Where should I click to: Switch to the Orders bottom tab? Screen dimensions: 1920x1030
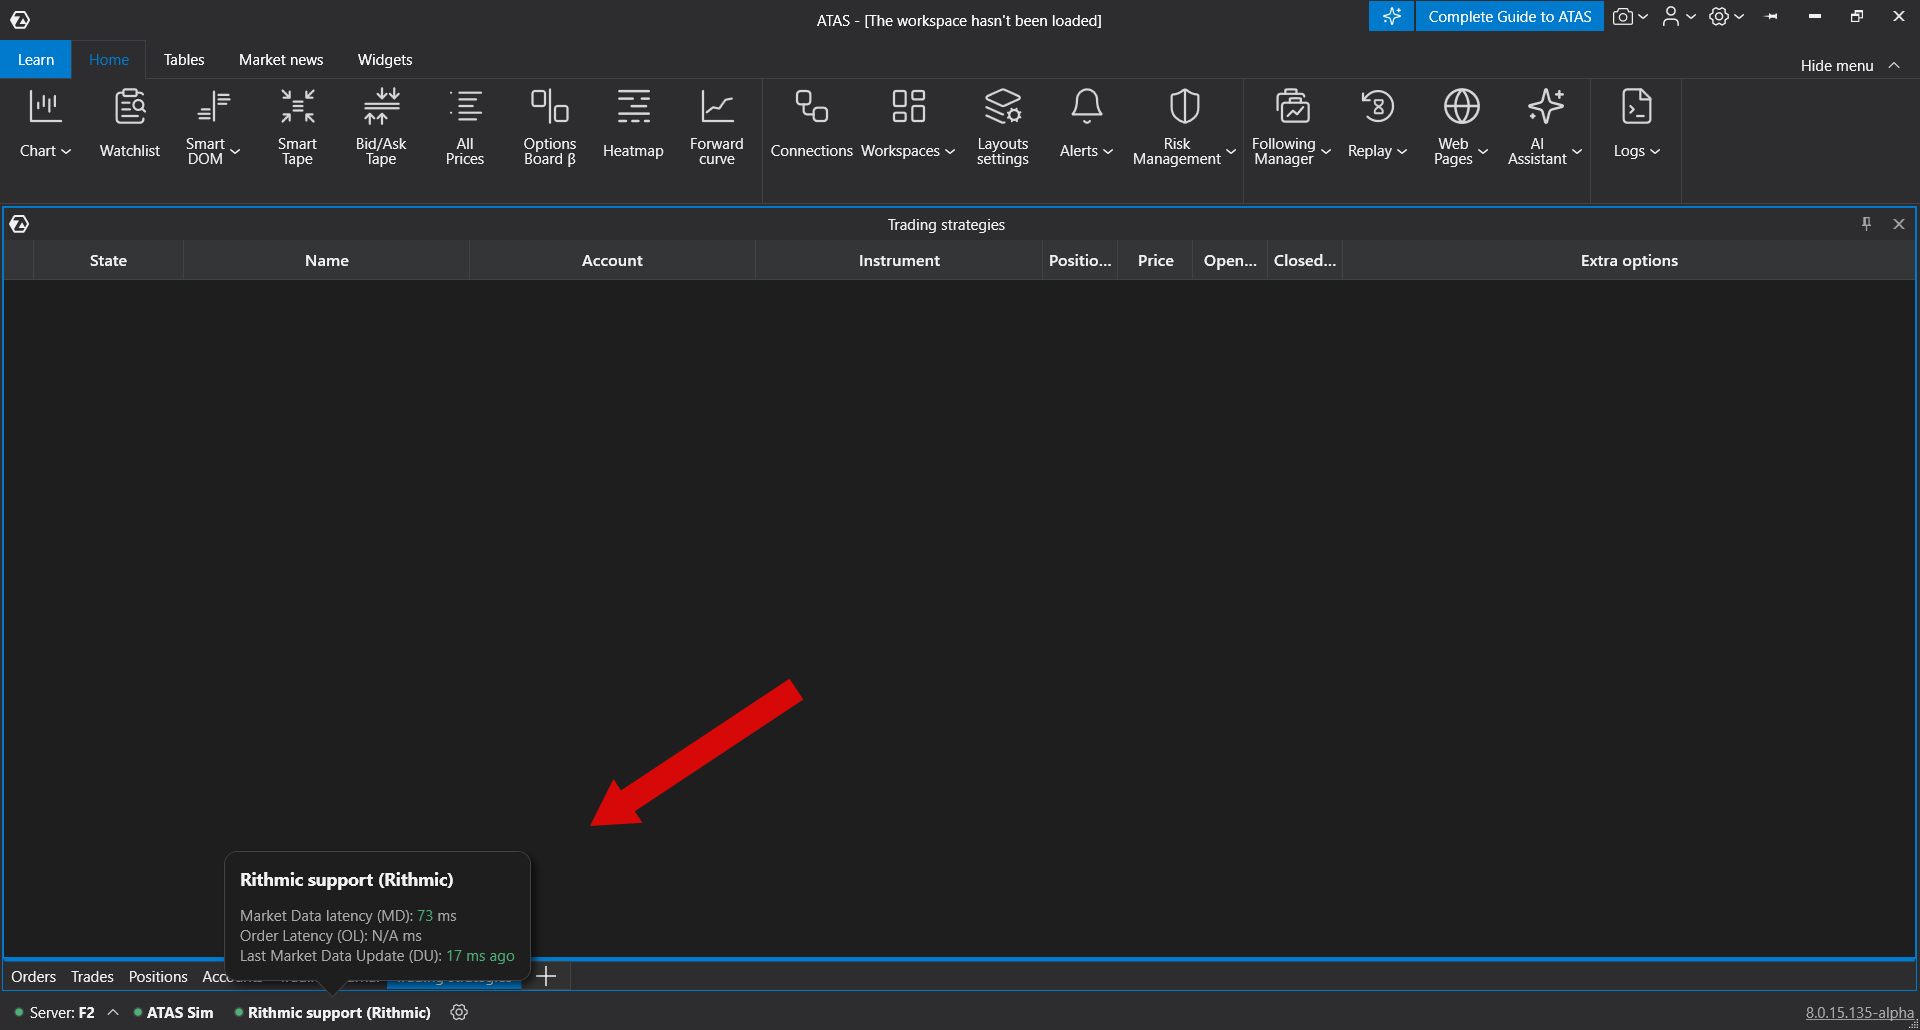pos(34,976)
